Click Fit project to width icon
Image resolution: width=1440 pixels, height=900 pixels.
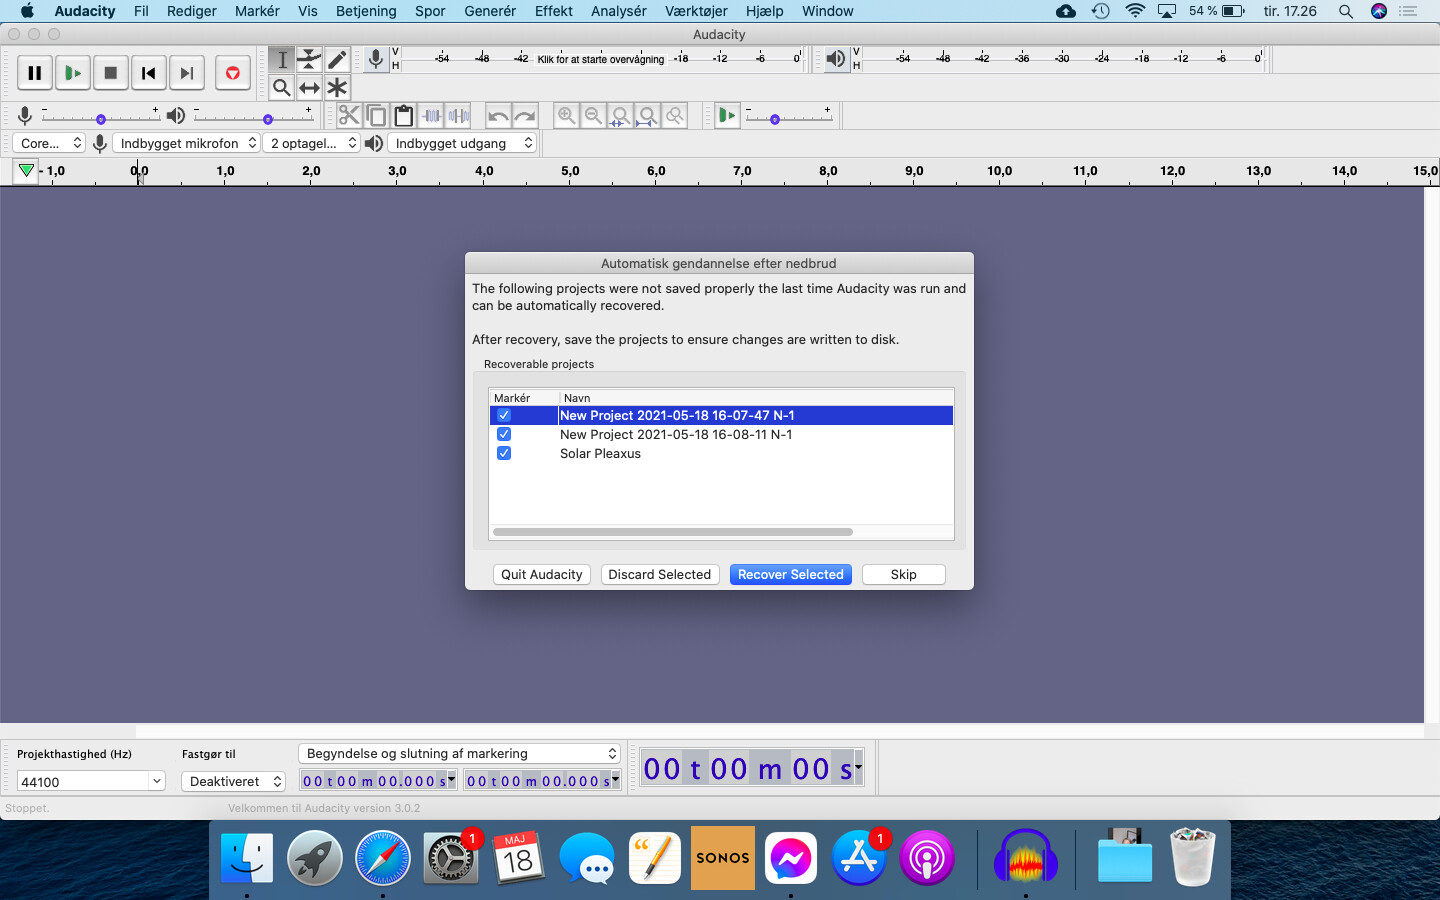pyautogui.click(x=648, y=116)
